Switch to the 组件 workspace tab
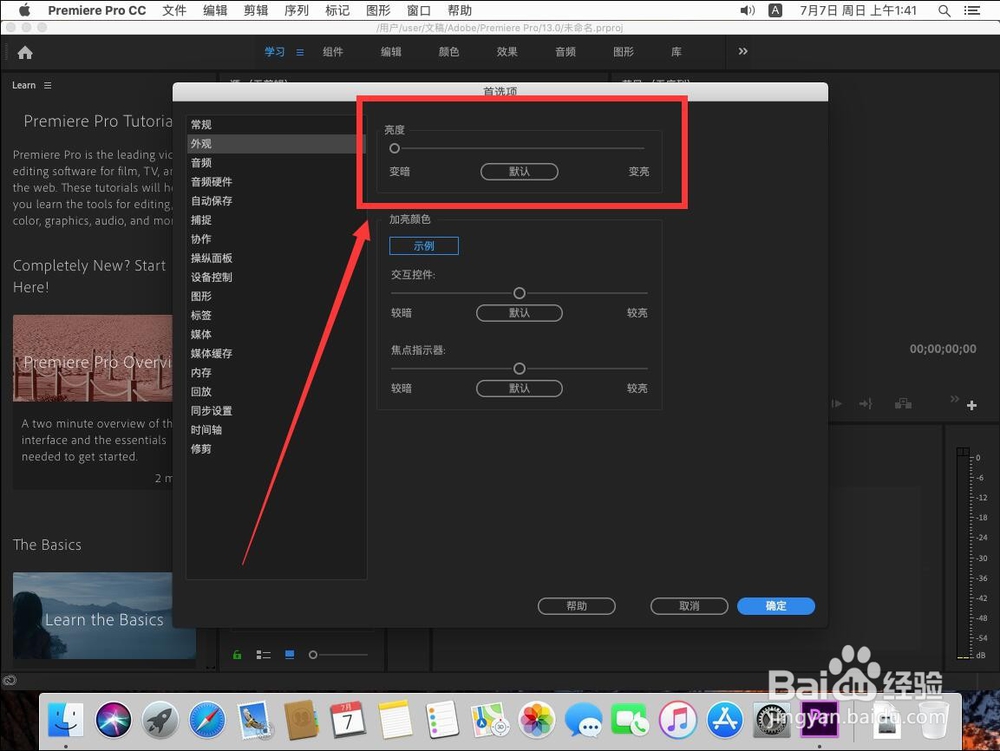Image resolution: width=1000 pixels, height=751 pixels. 333,52
